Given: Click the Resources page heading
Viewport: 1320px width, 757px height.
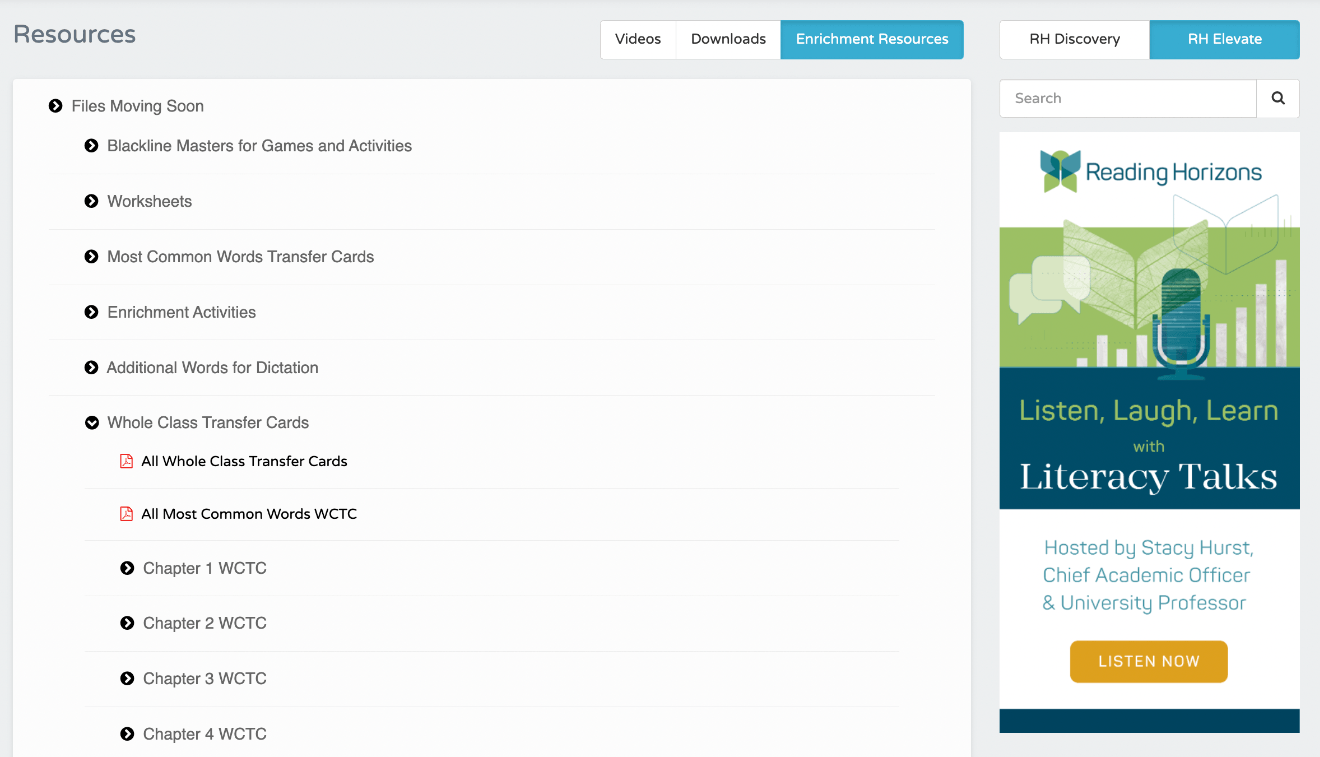Looking at the screenshot, I should click(x=75, y=35).
